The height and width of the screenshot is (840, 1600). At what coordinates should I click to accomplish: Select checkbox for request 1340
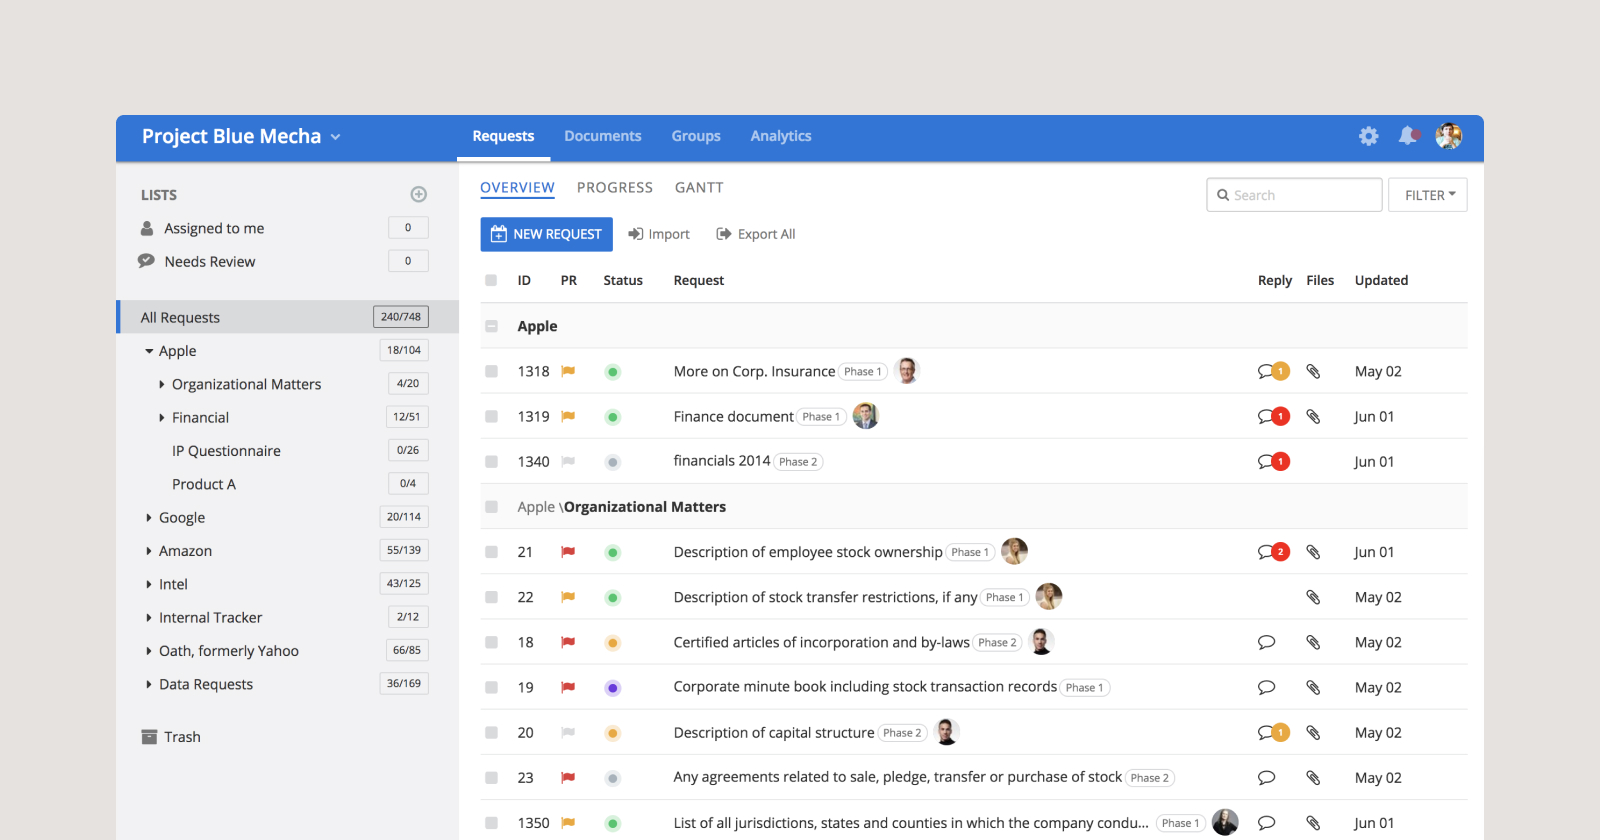[x=491, y=461]
